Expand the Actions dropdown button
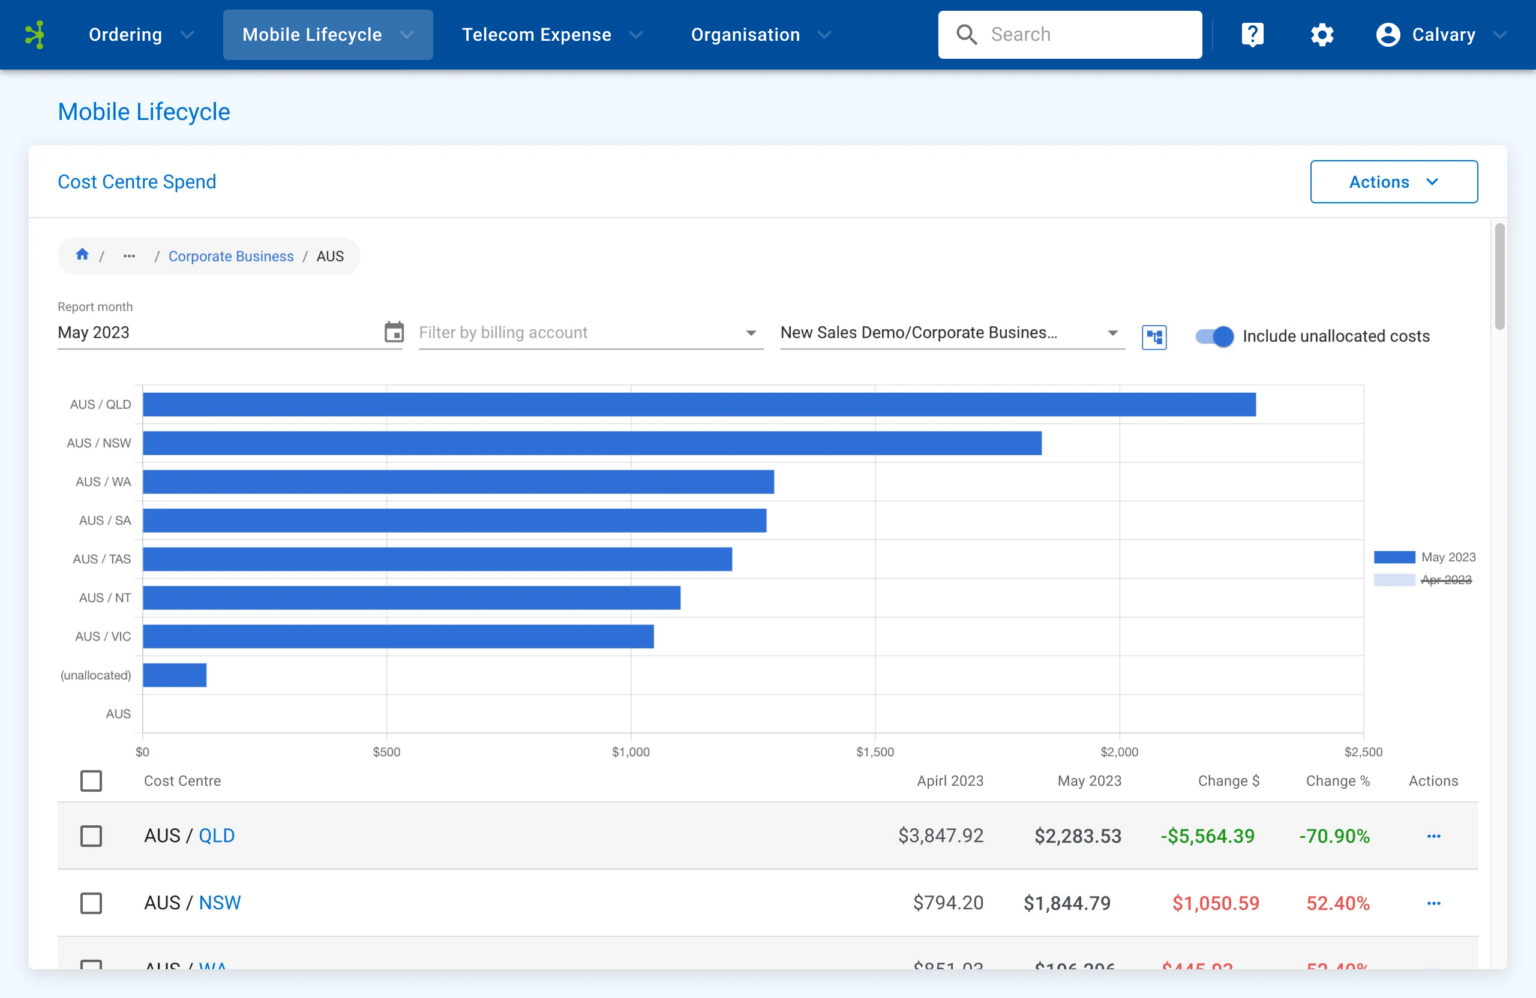The image size is (1536, 998). pos(1393,182)
